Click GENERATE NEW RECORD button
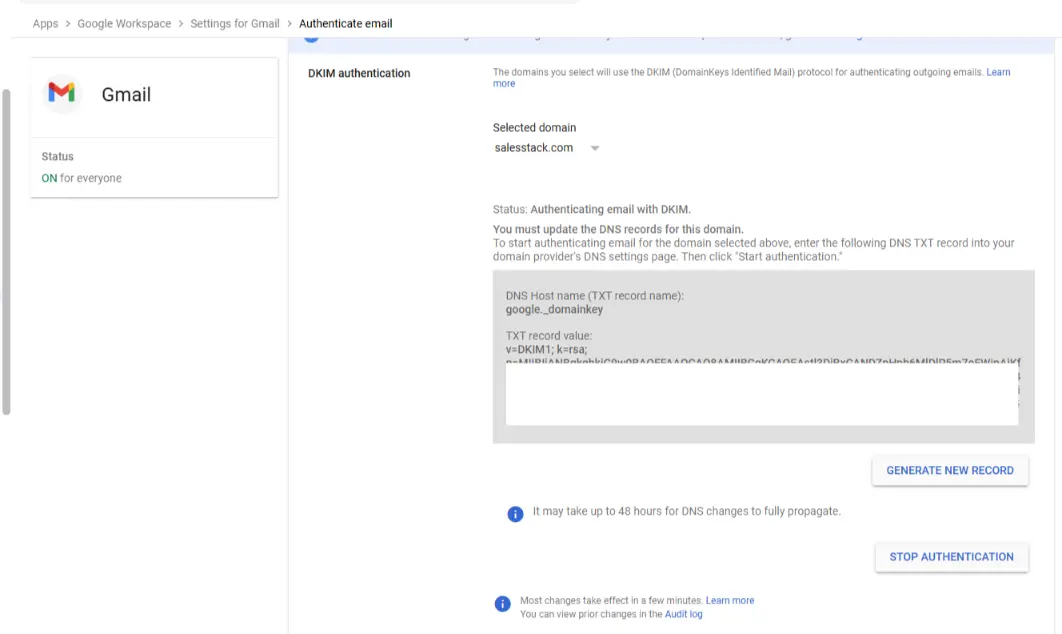 point(950,470)
